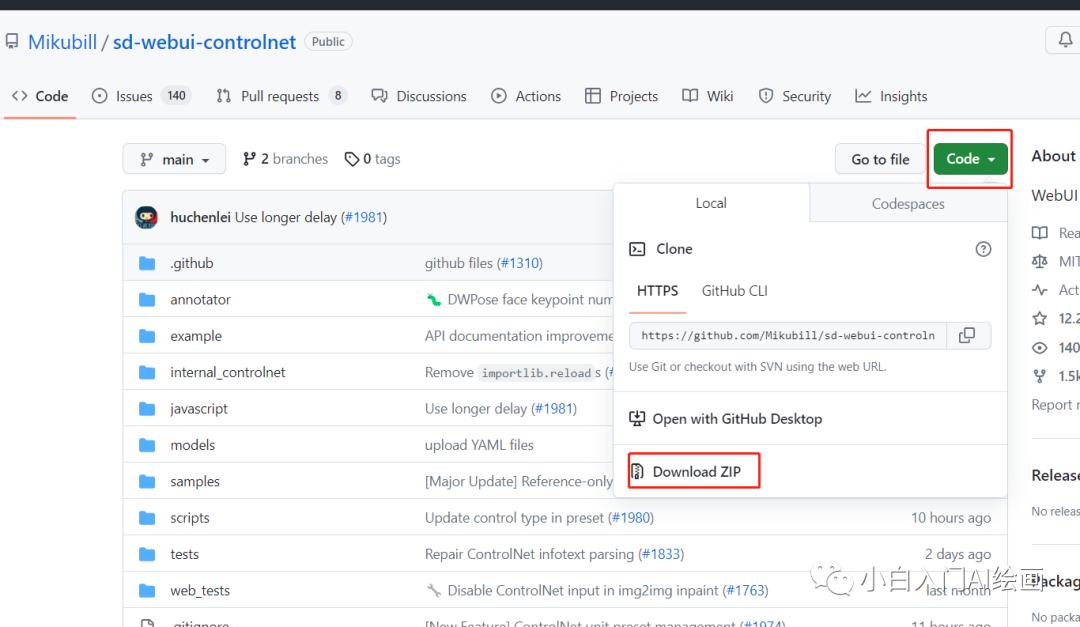Open huchenlei's profile link

tap(200, 217)
